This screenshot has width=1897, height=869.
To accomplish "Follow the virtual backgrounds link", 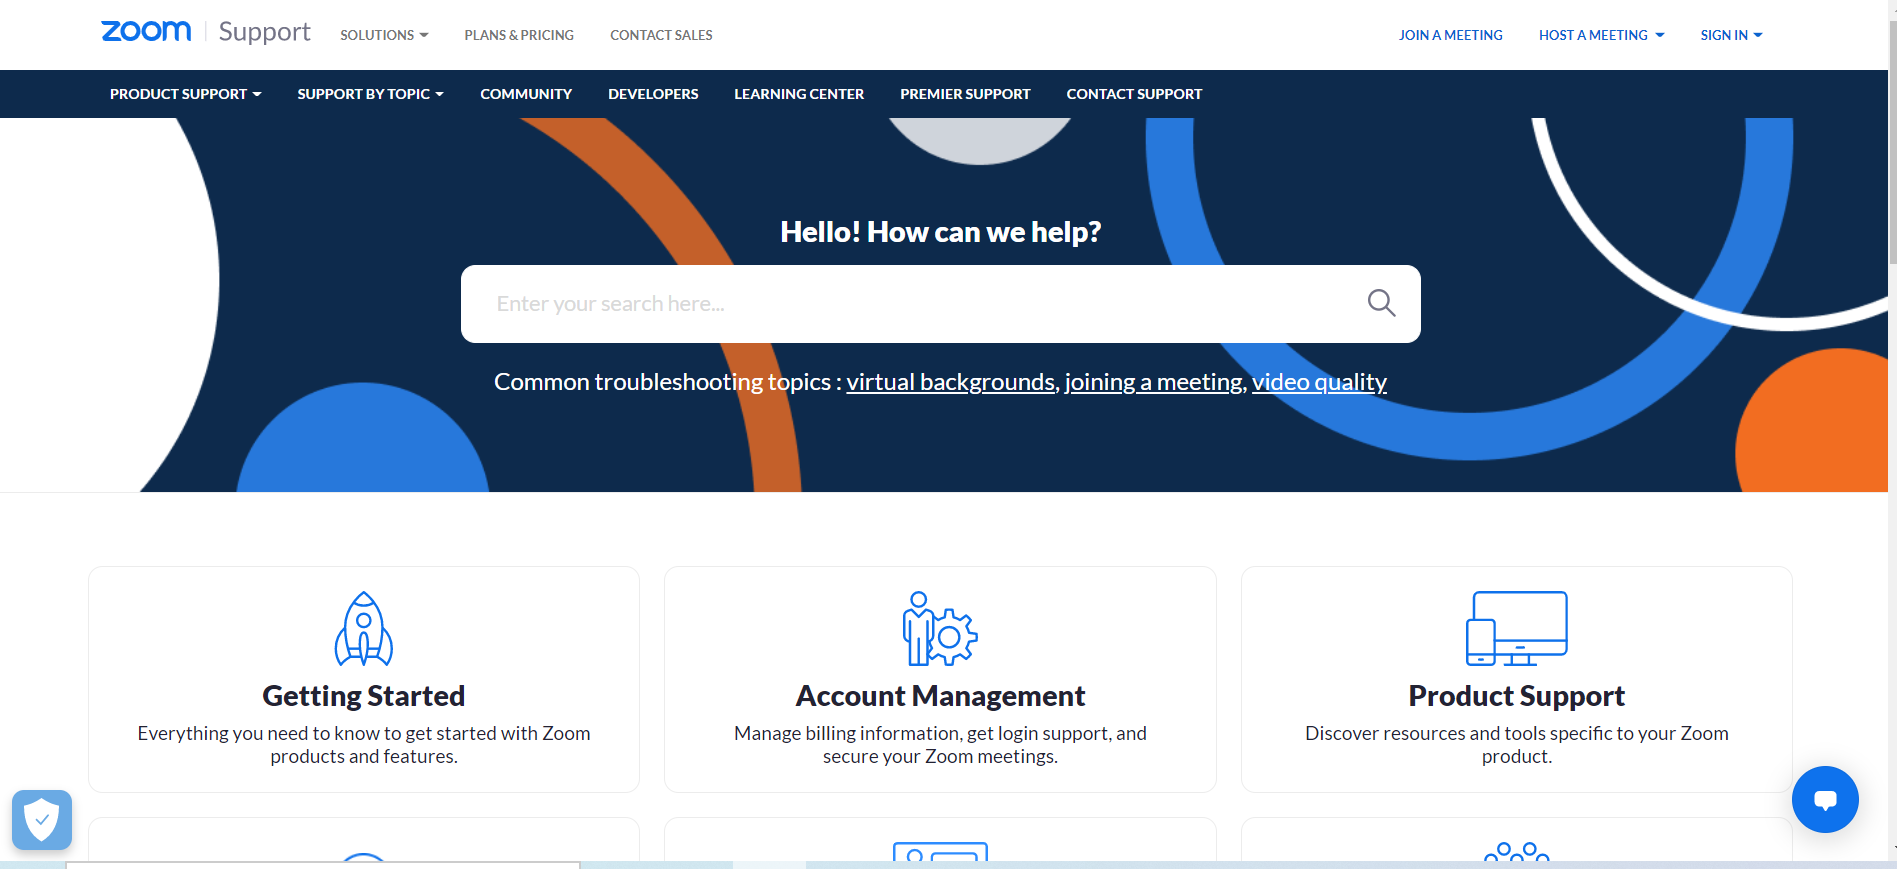I will tap(951, 382).
